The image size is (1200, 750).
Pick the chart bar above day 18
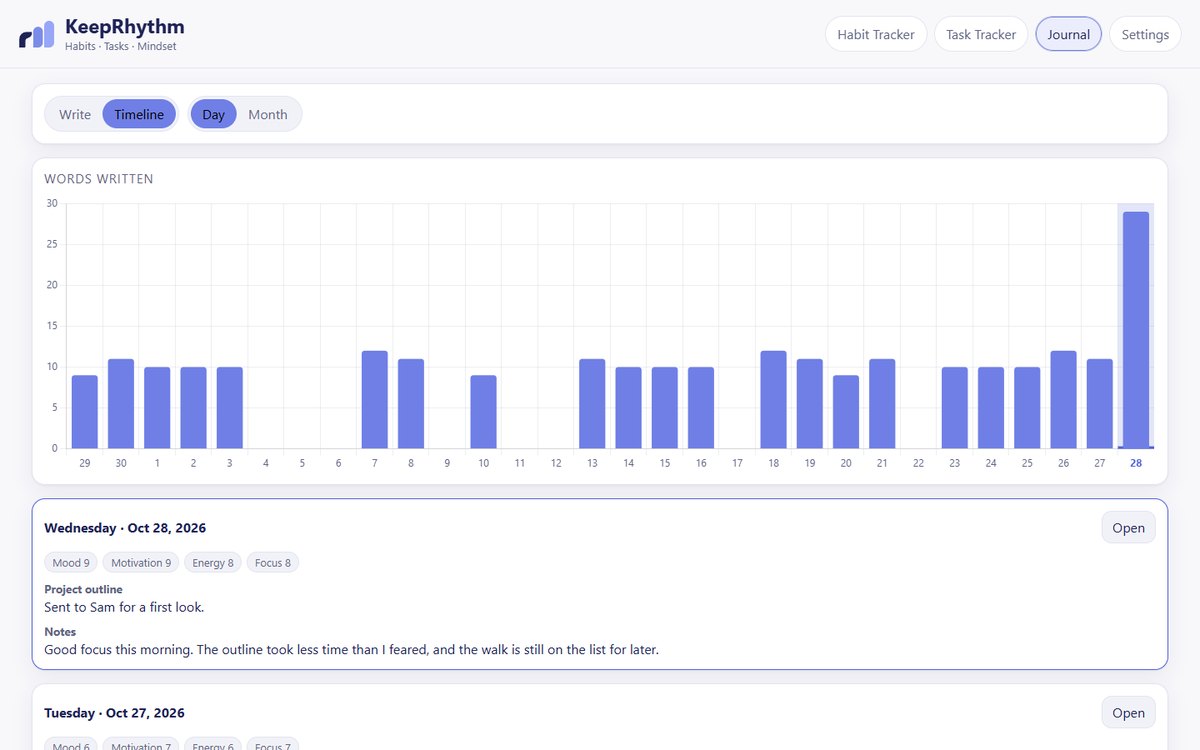pos(774,399)
